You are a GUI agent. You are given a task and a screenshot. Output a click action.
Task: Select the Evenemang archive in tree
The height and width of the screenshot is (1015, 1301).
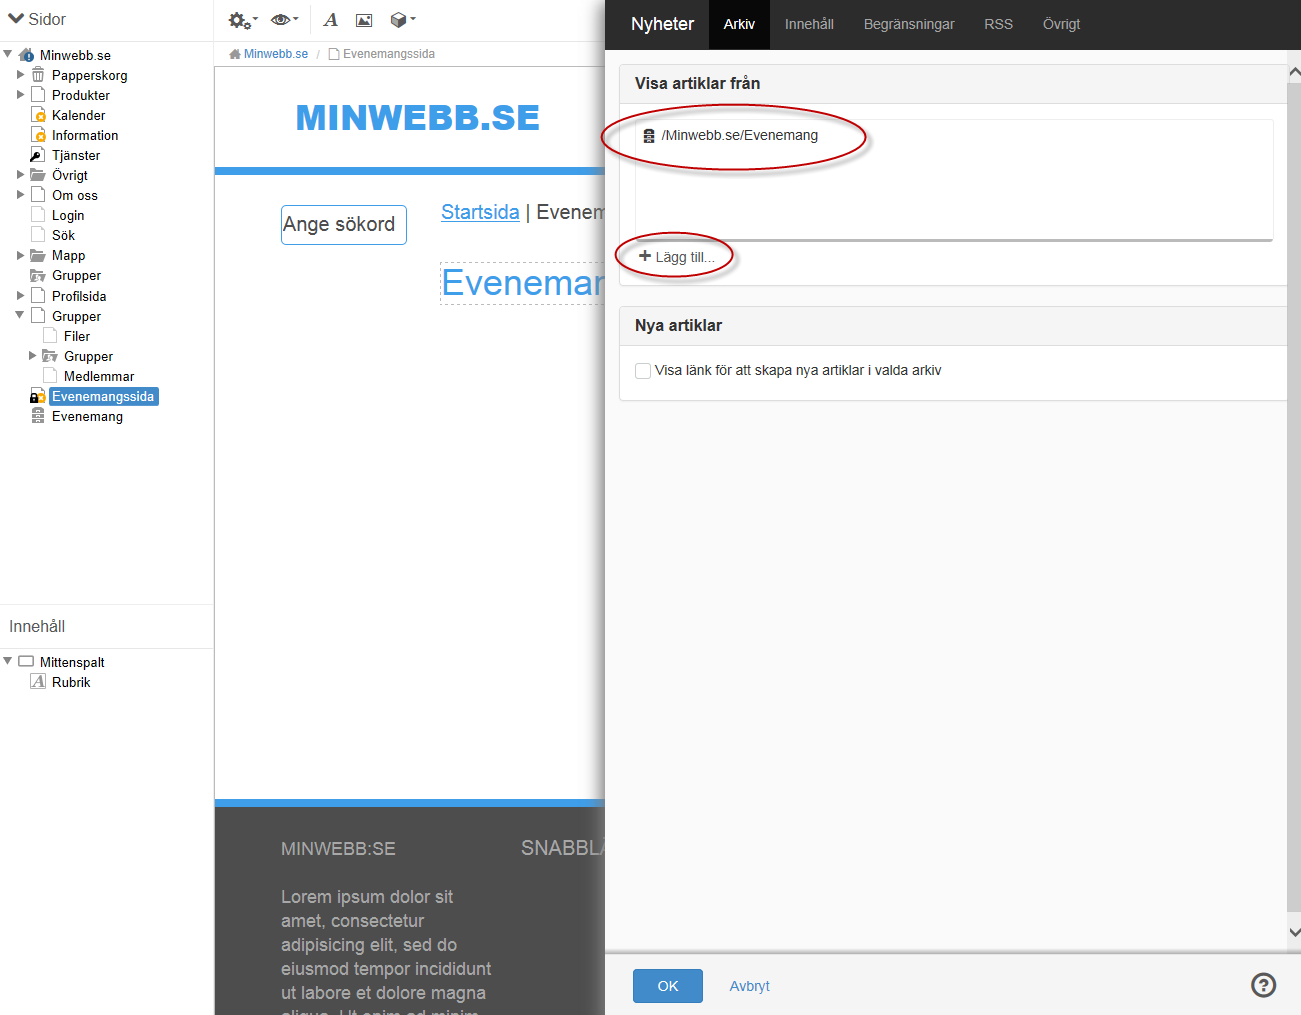pos(87,416)
